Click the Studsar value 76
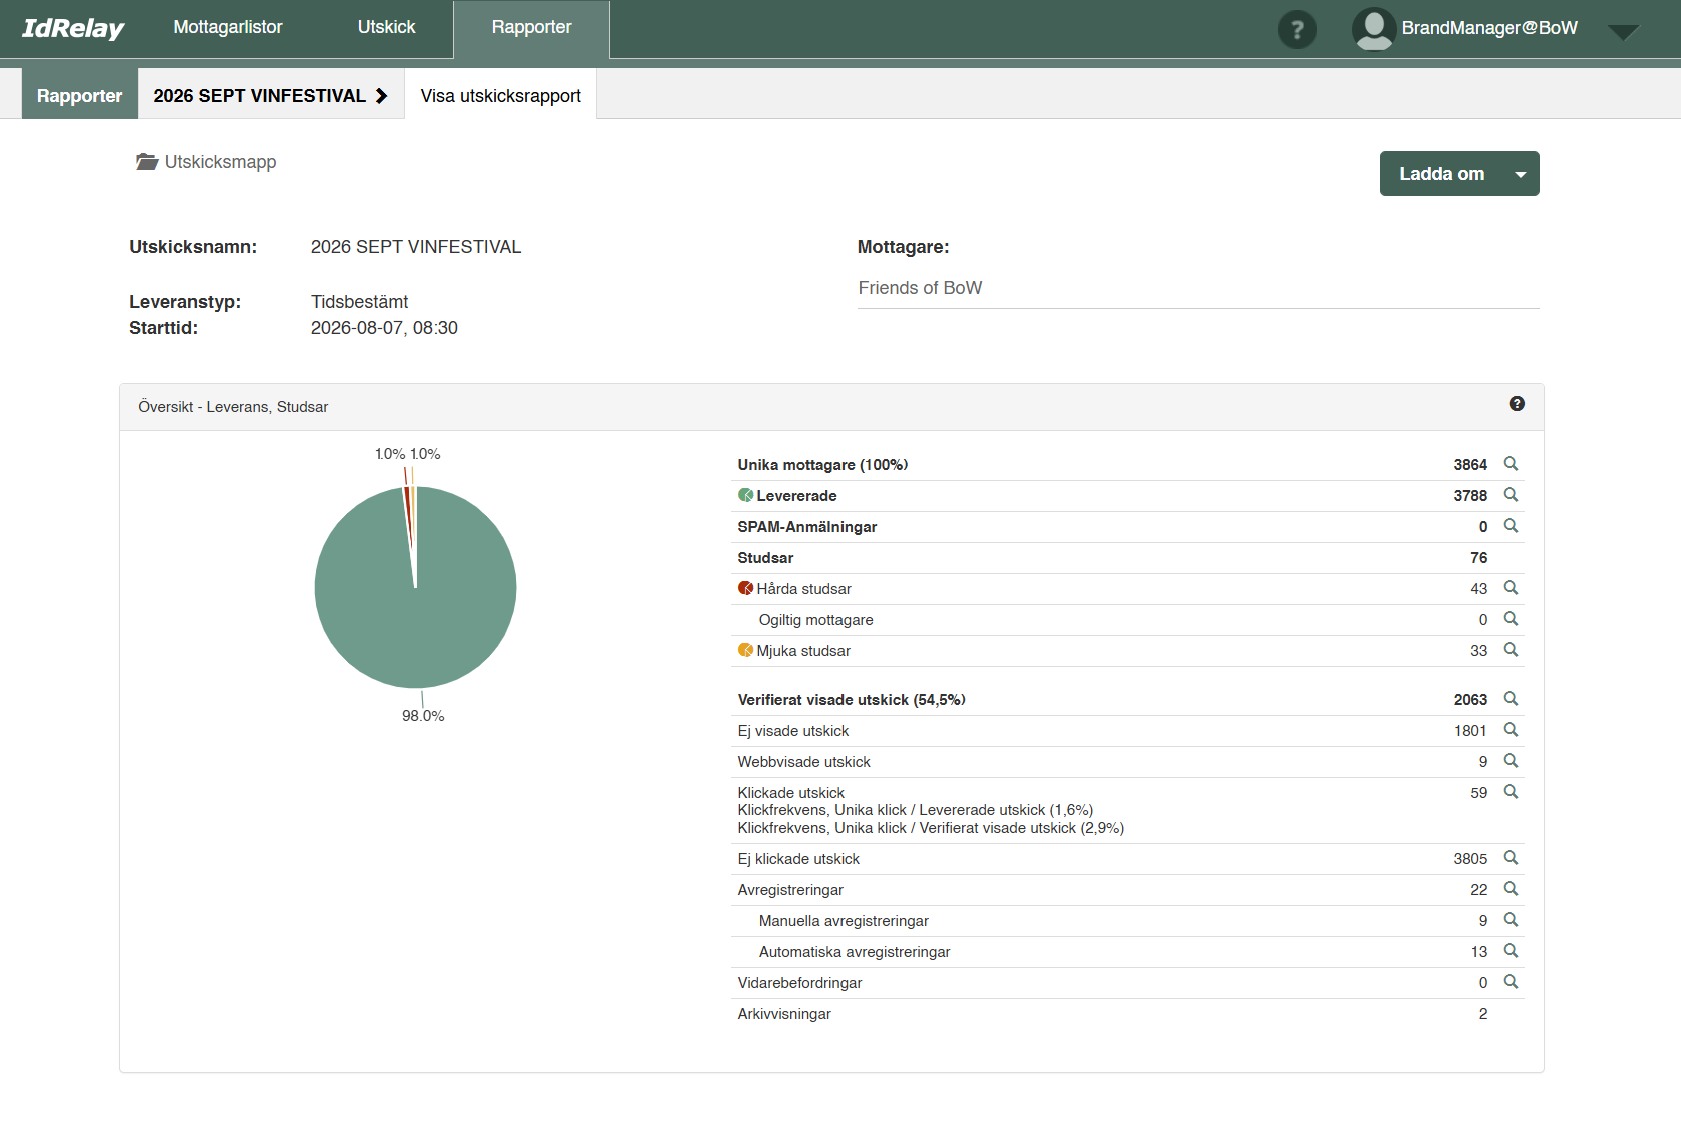This screenshot has width=1681, height=1139. pos(1479,558)
